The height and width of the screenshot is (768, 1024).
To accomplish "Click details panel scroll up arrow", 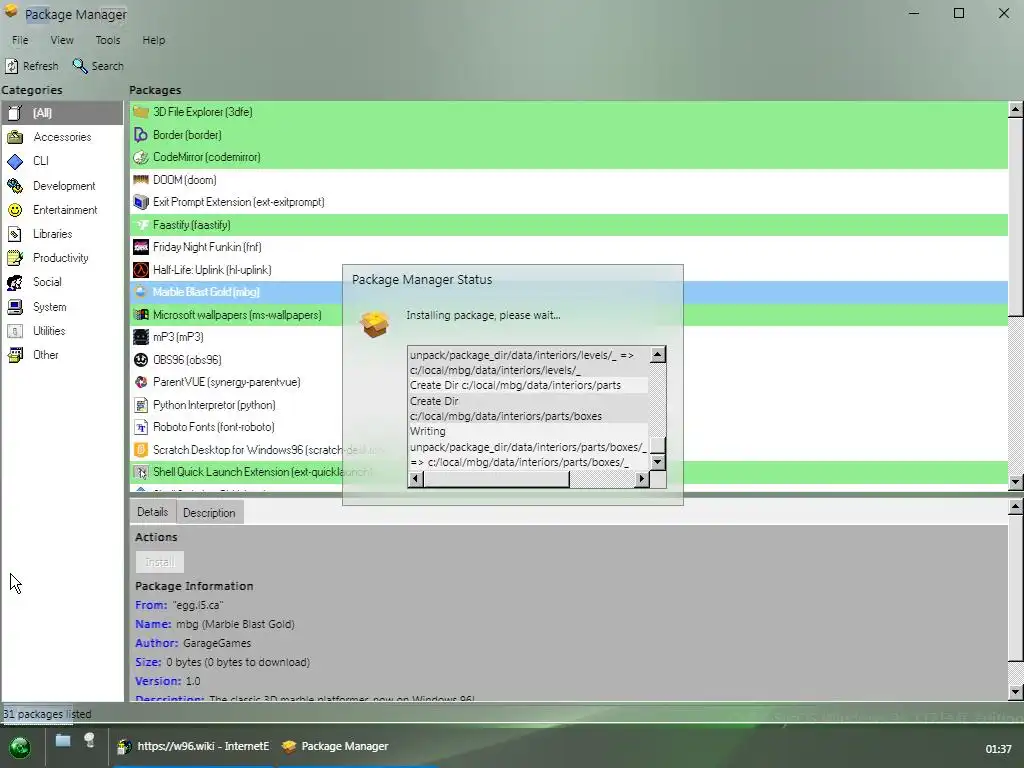I will click(1016, 507).
